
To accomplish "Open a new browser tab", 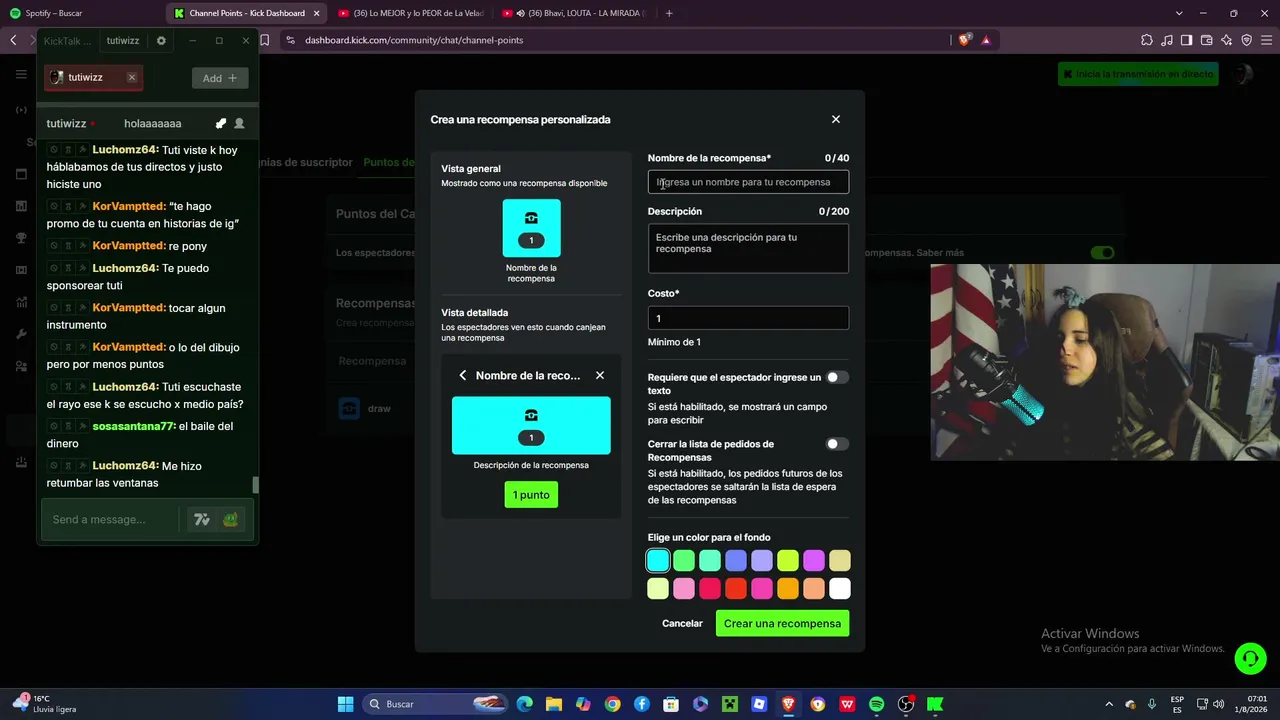I will [669, 13].
